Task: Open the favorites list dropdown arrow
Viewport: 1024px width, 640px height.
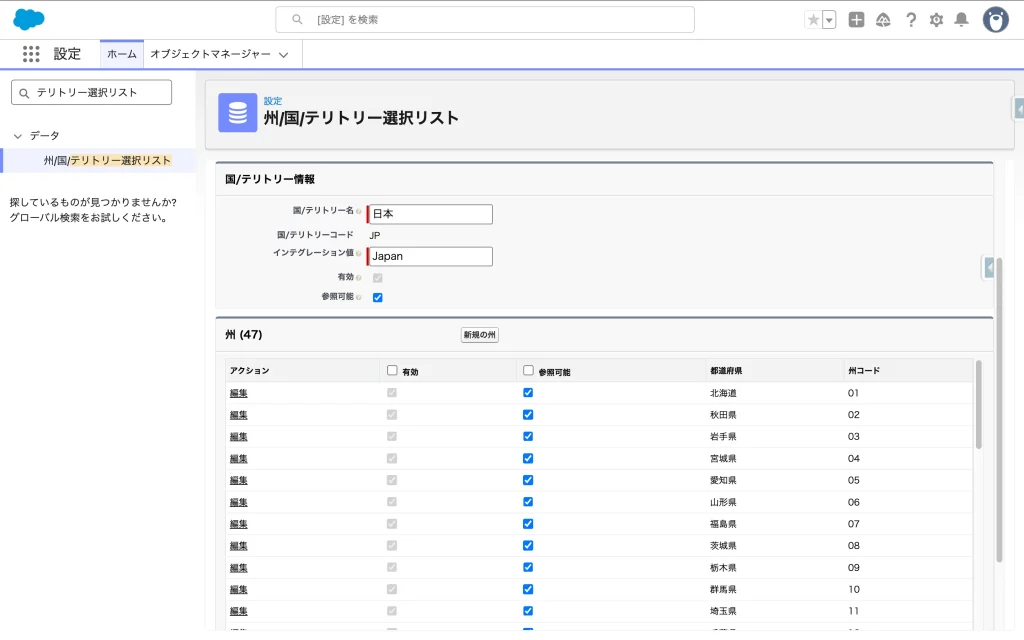Action: coord(829,20)
